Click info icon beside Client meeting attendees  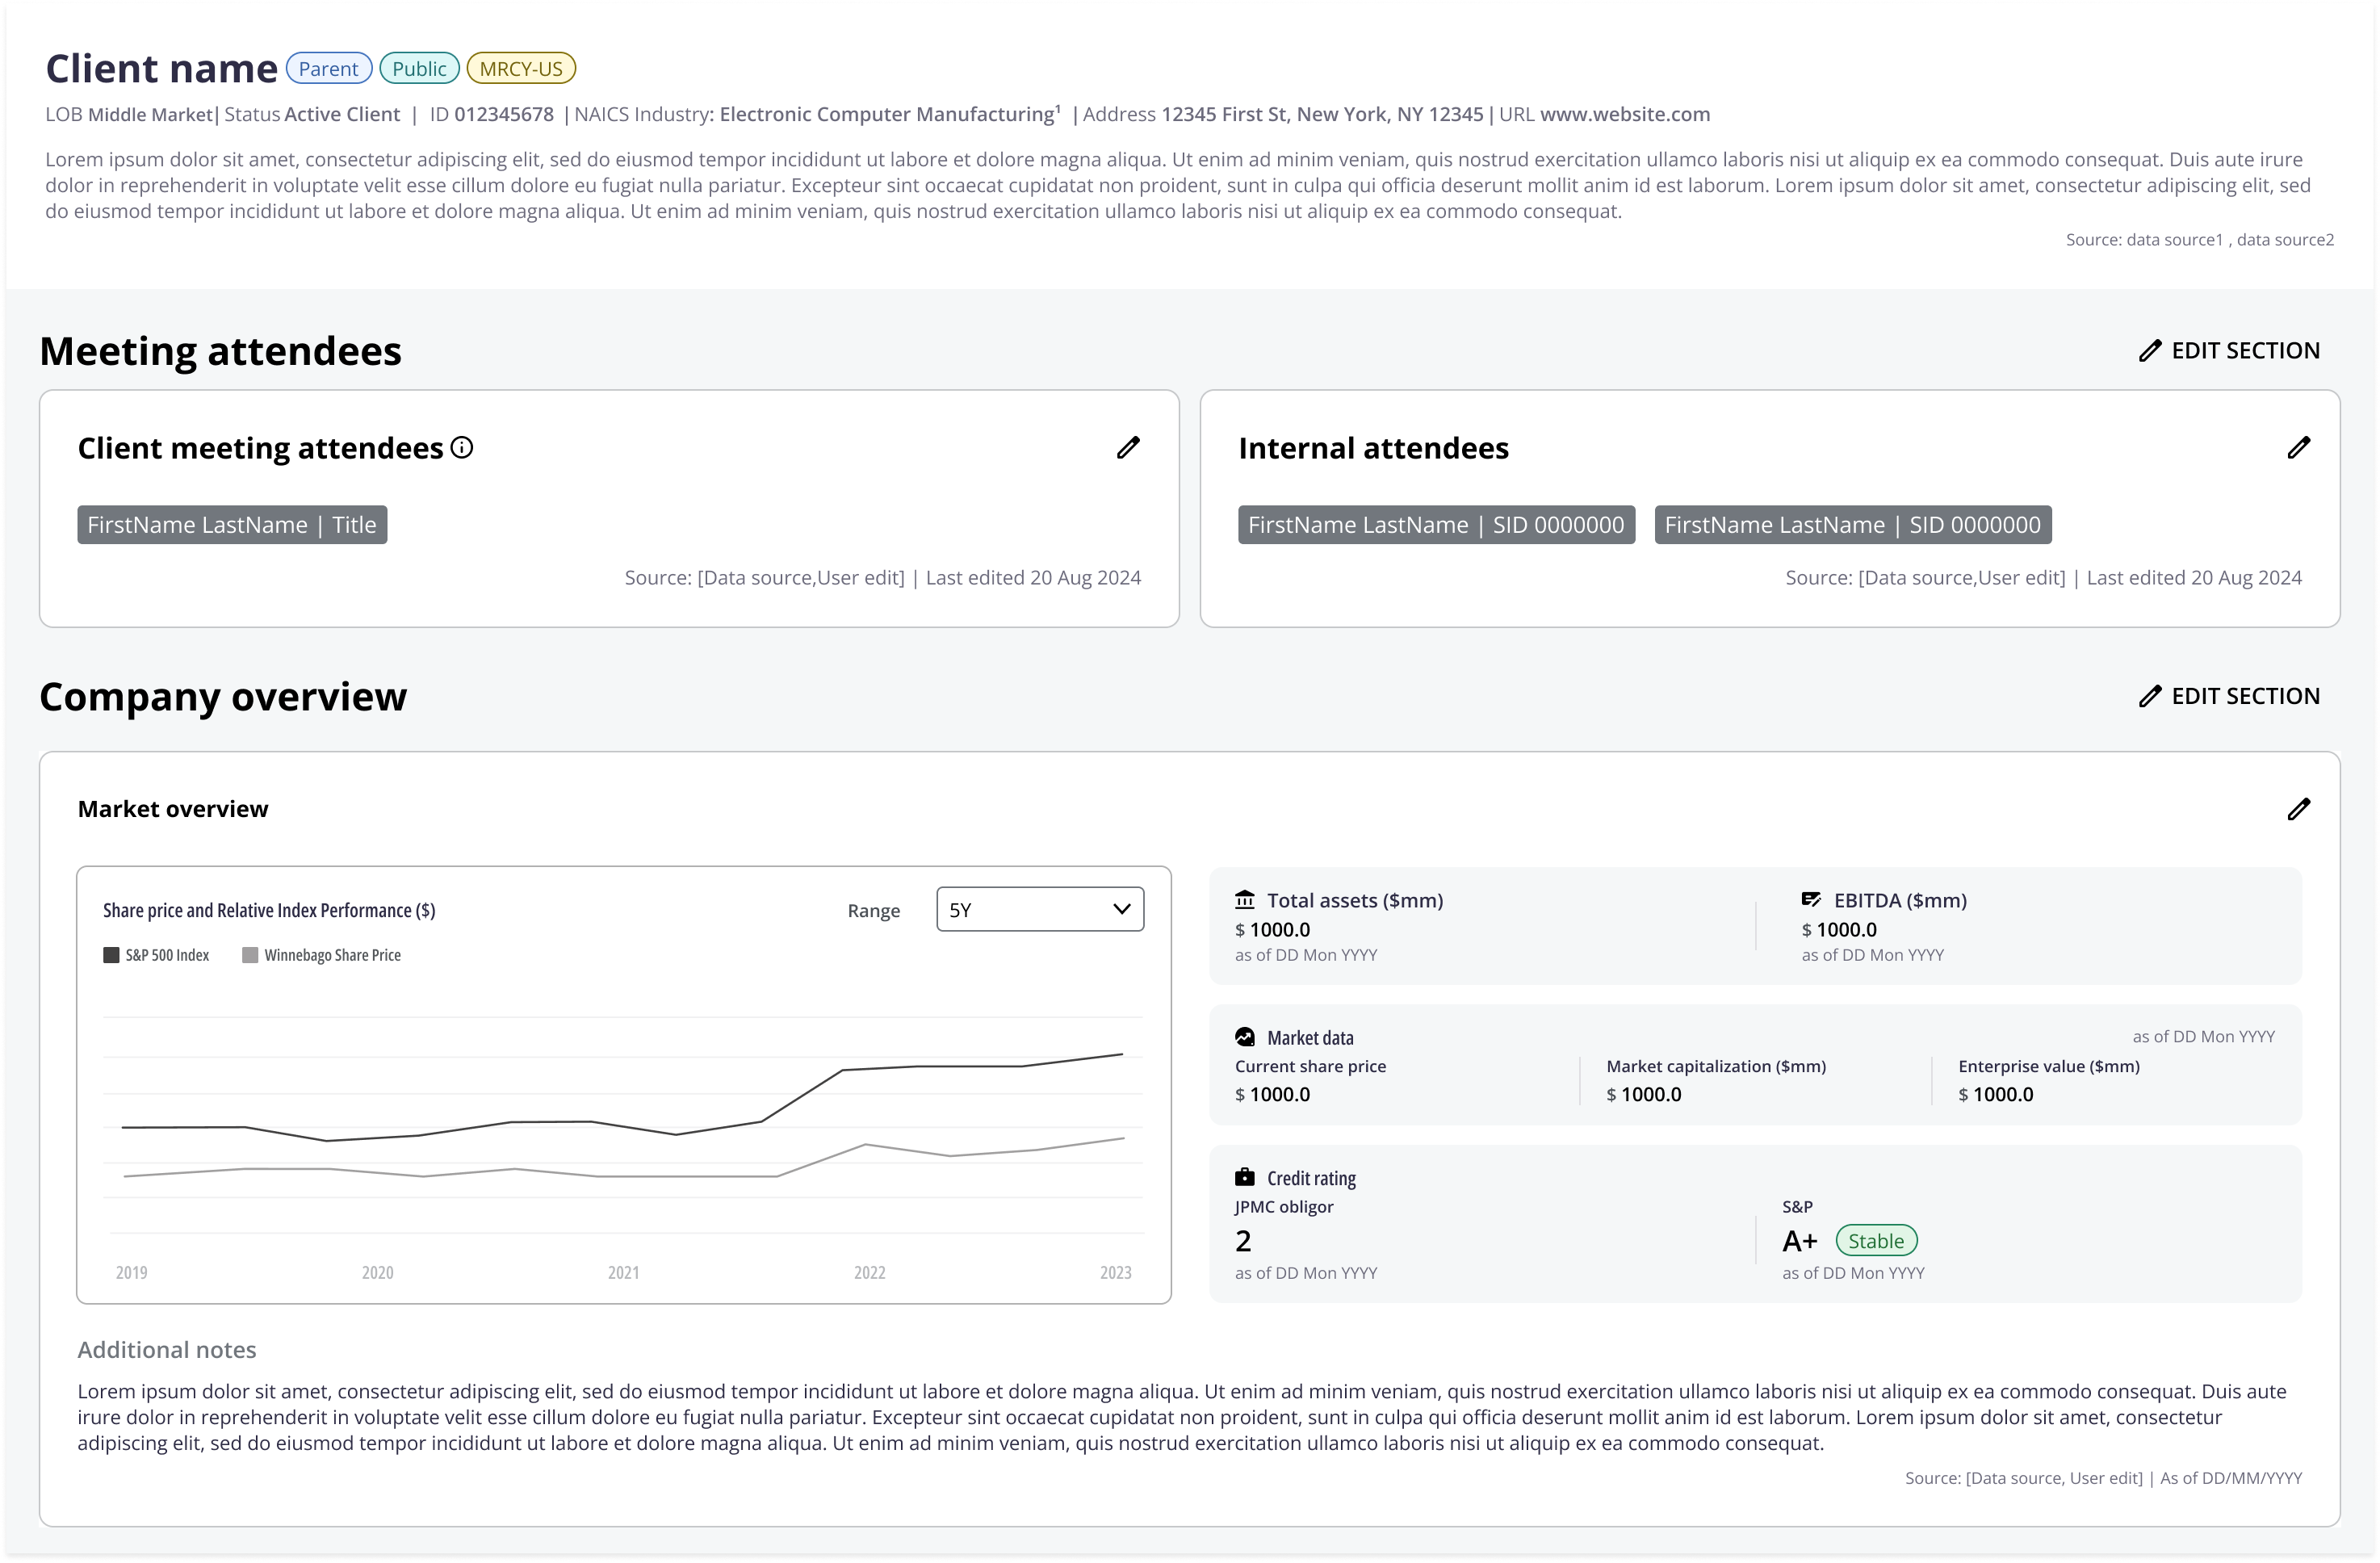pos(461,447)
